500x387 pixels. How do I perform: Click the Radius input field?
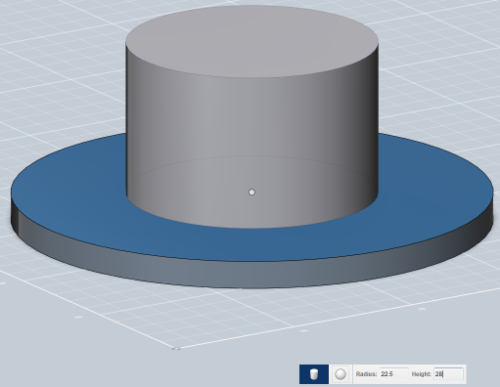click(x=394, y=374)
